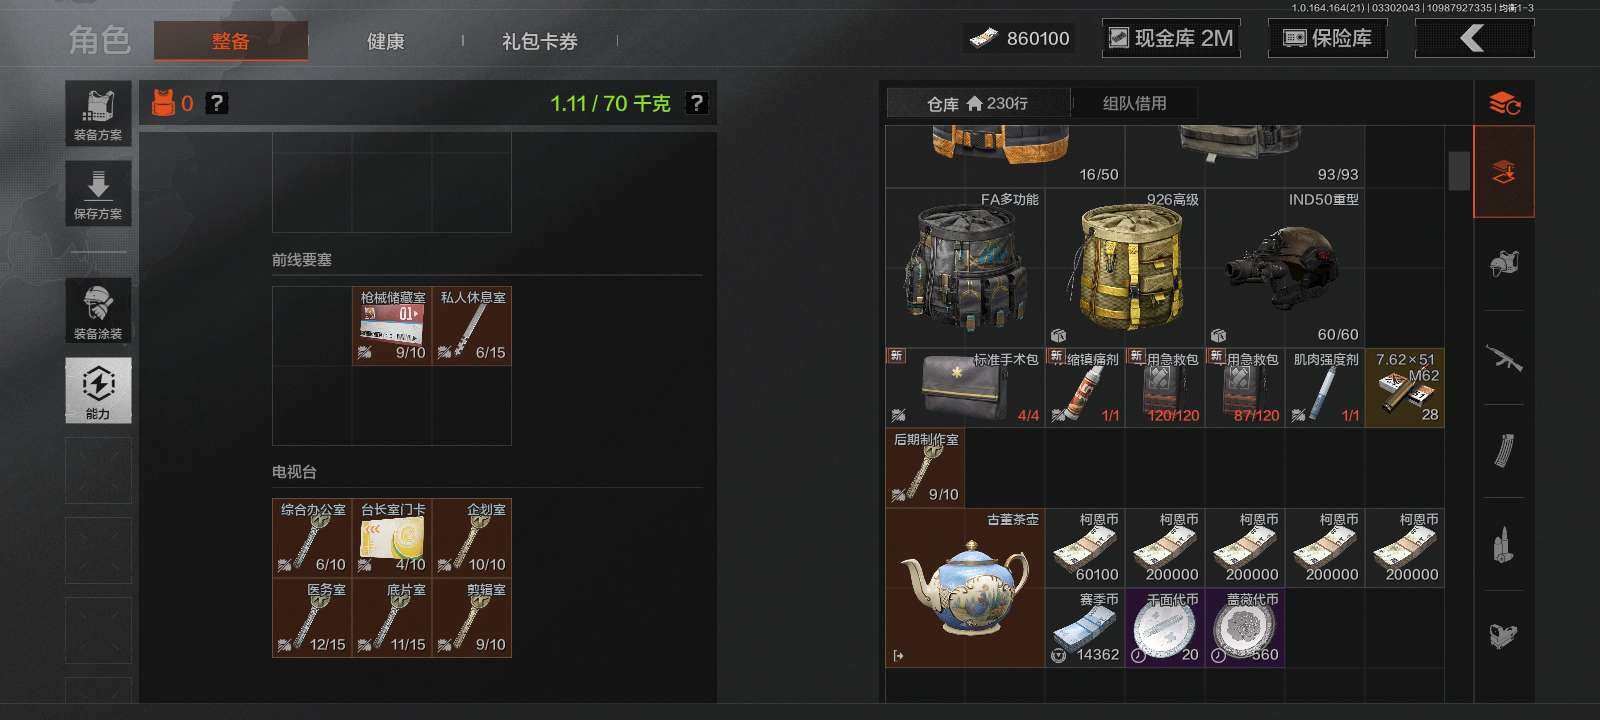Select the 古董茶壶 teapot item
Screen dimensions: 1600x720
tap(965, 588)
